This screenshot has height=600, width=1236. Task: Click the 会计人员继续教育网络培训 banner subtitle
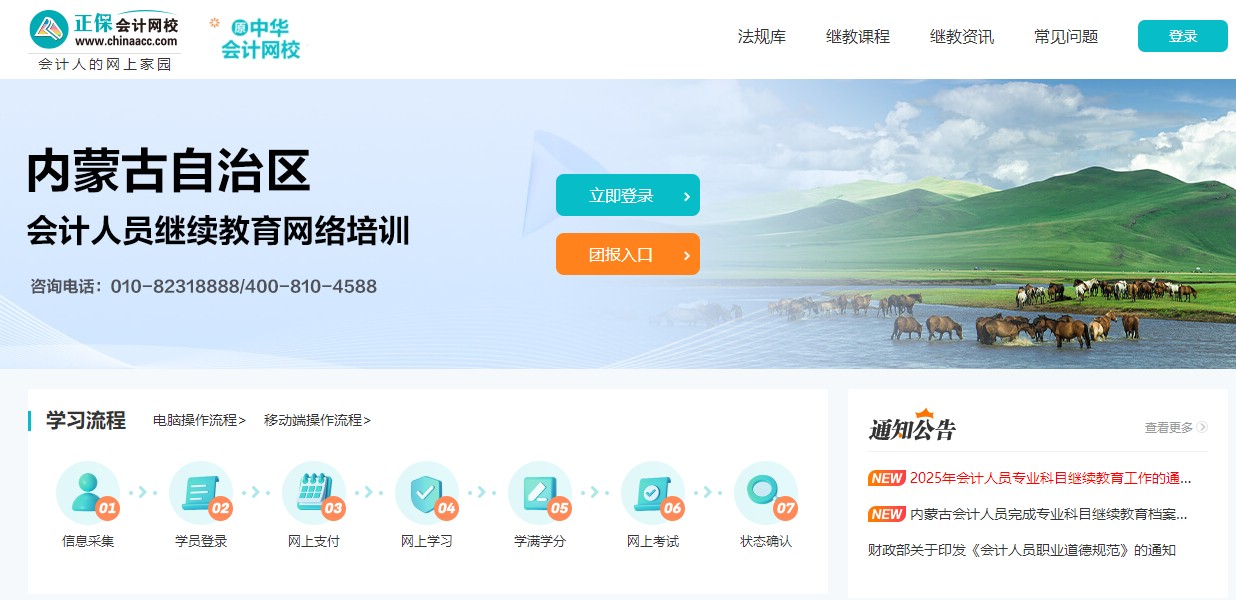[218, 230]
